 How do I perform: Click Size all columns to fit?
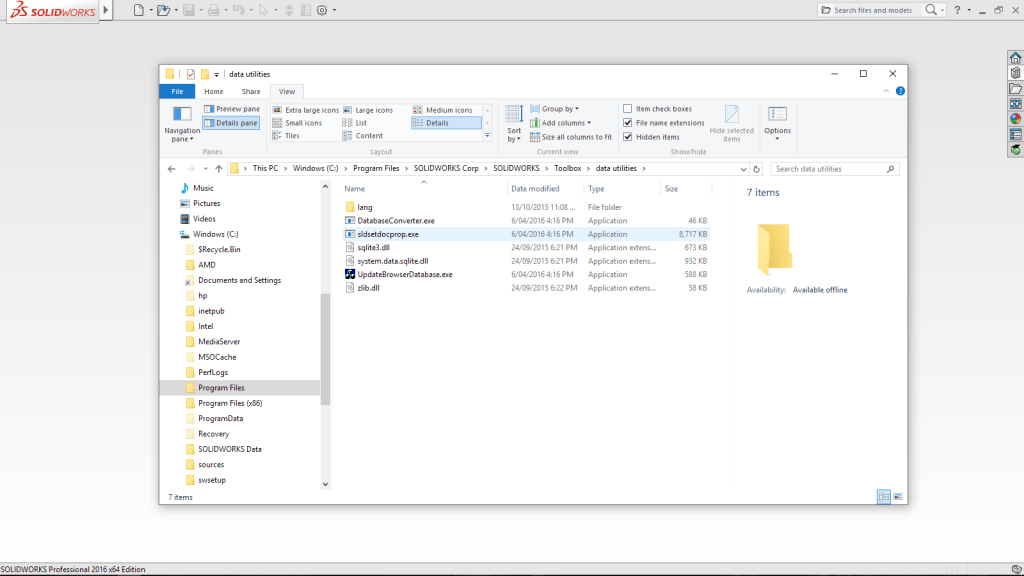(x=575, y=136)
